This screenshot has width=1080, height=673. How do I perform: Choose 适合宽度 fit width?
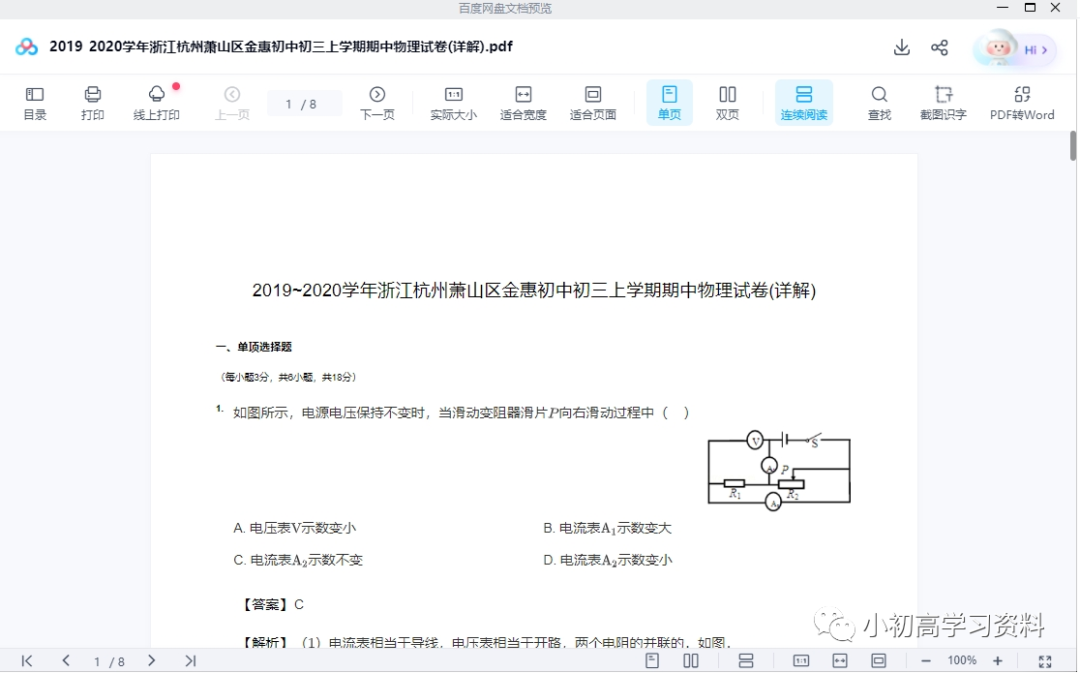523,103
